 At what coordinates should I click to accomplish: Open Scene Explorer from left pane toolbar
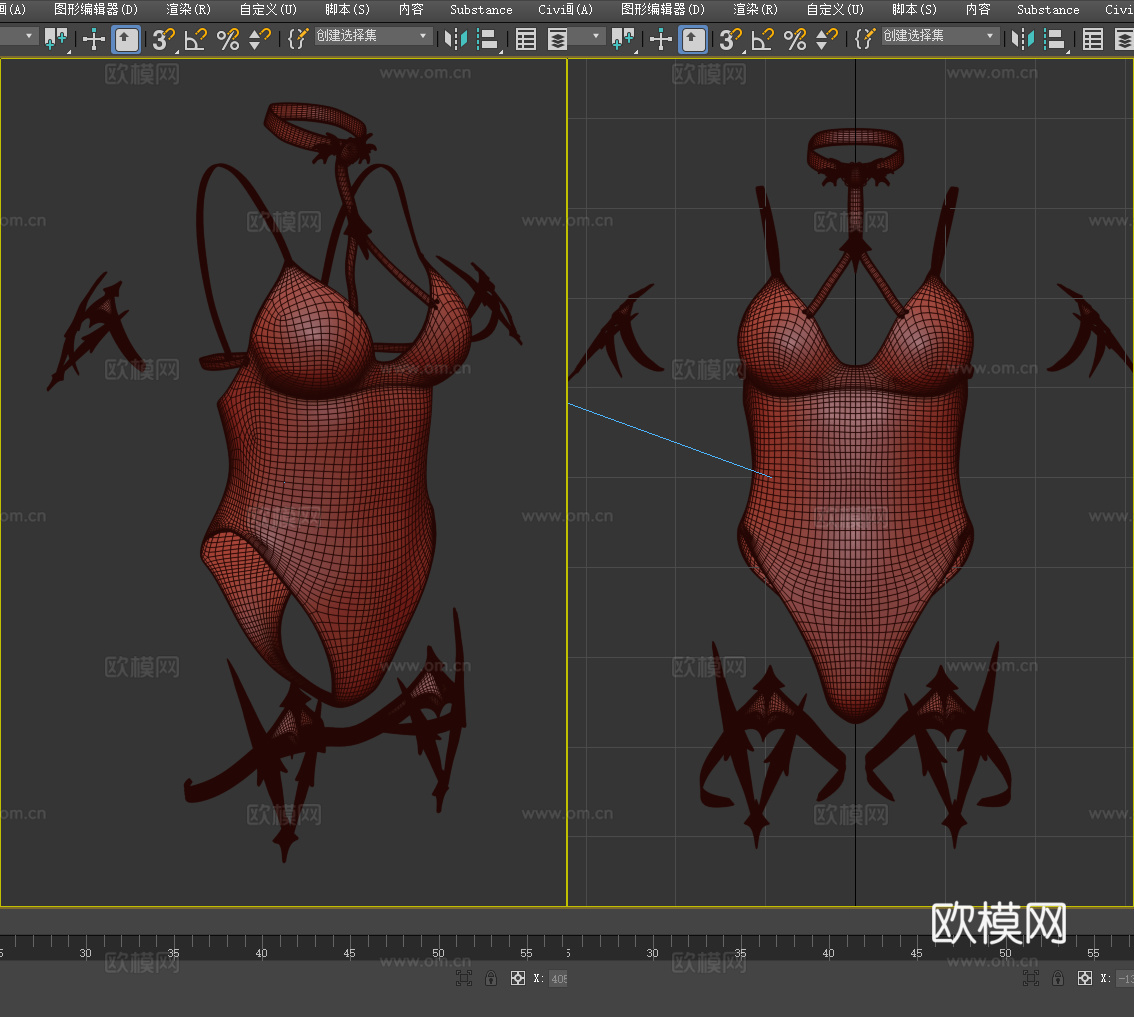point(526,39)
